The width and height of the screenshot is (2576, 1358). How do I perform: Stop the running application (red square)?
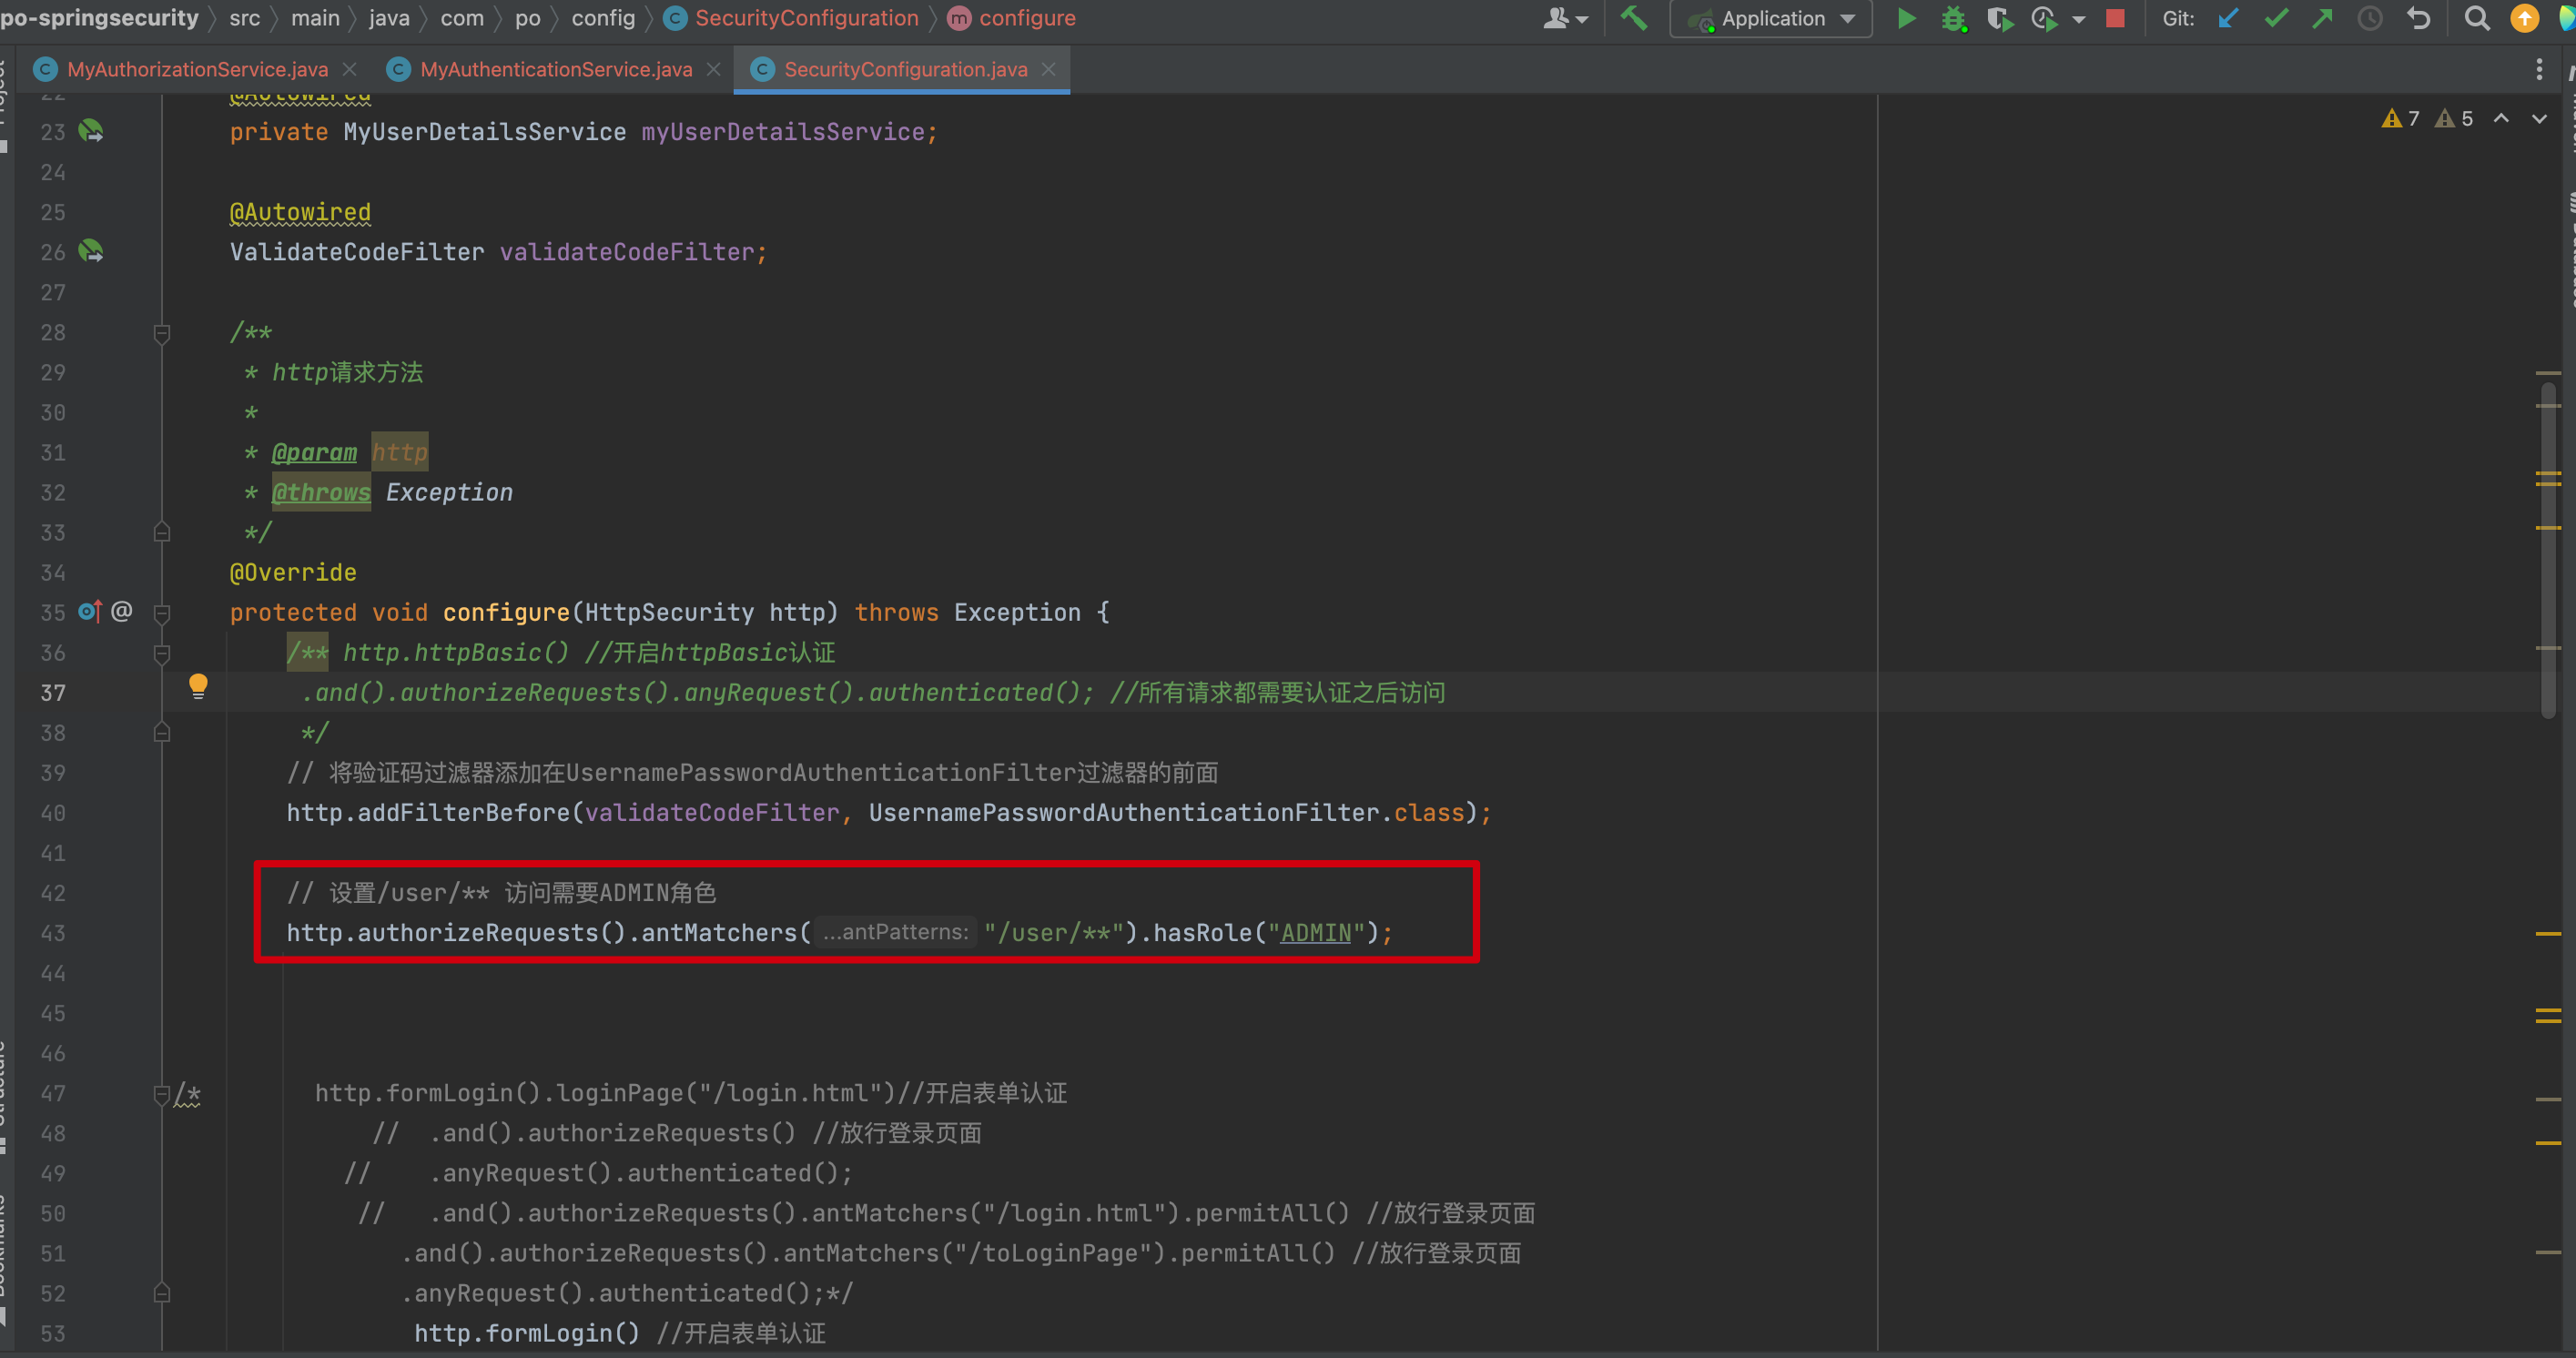point(2115,18)
